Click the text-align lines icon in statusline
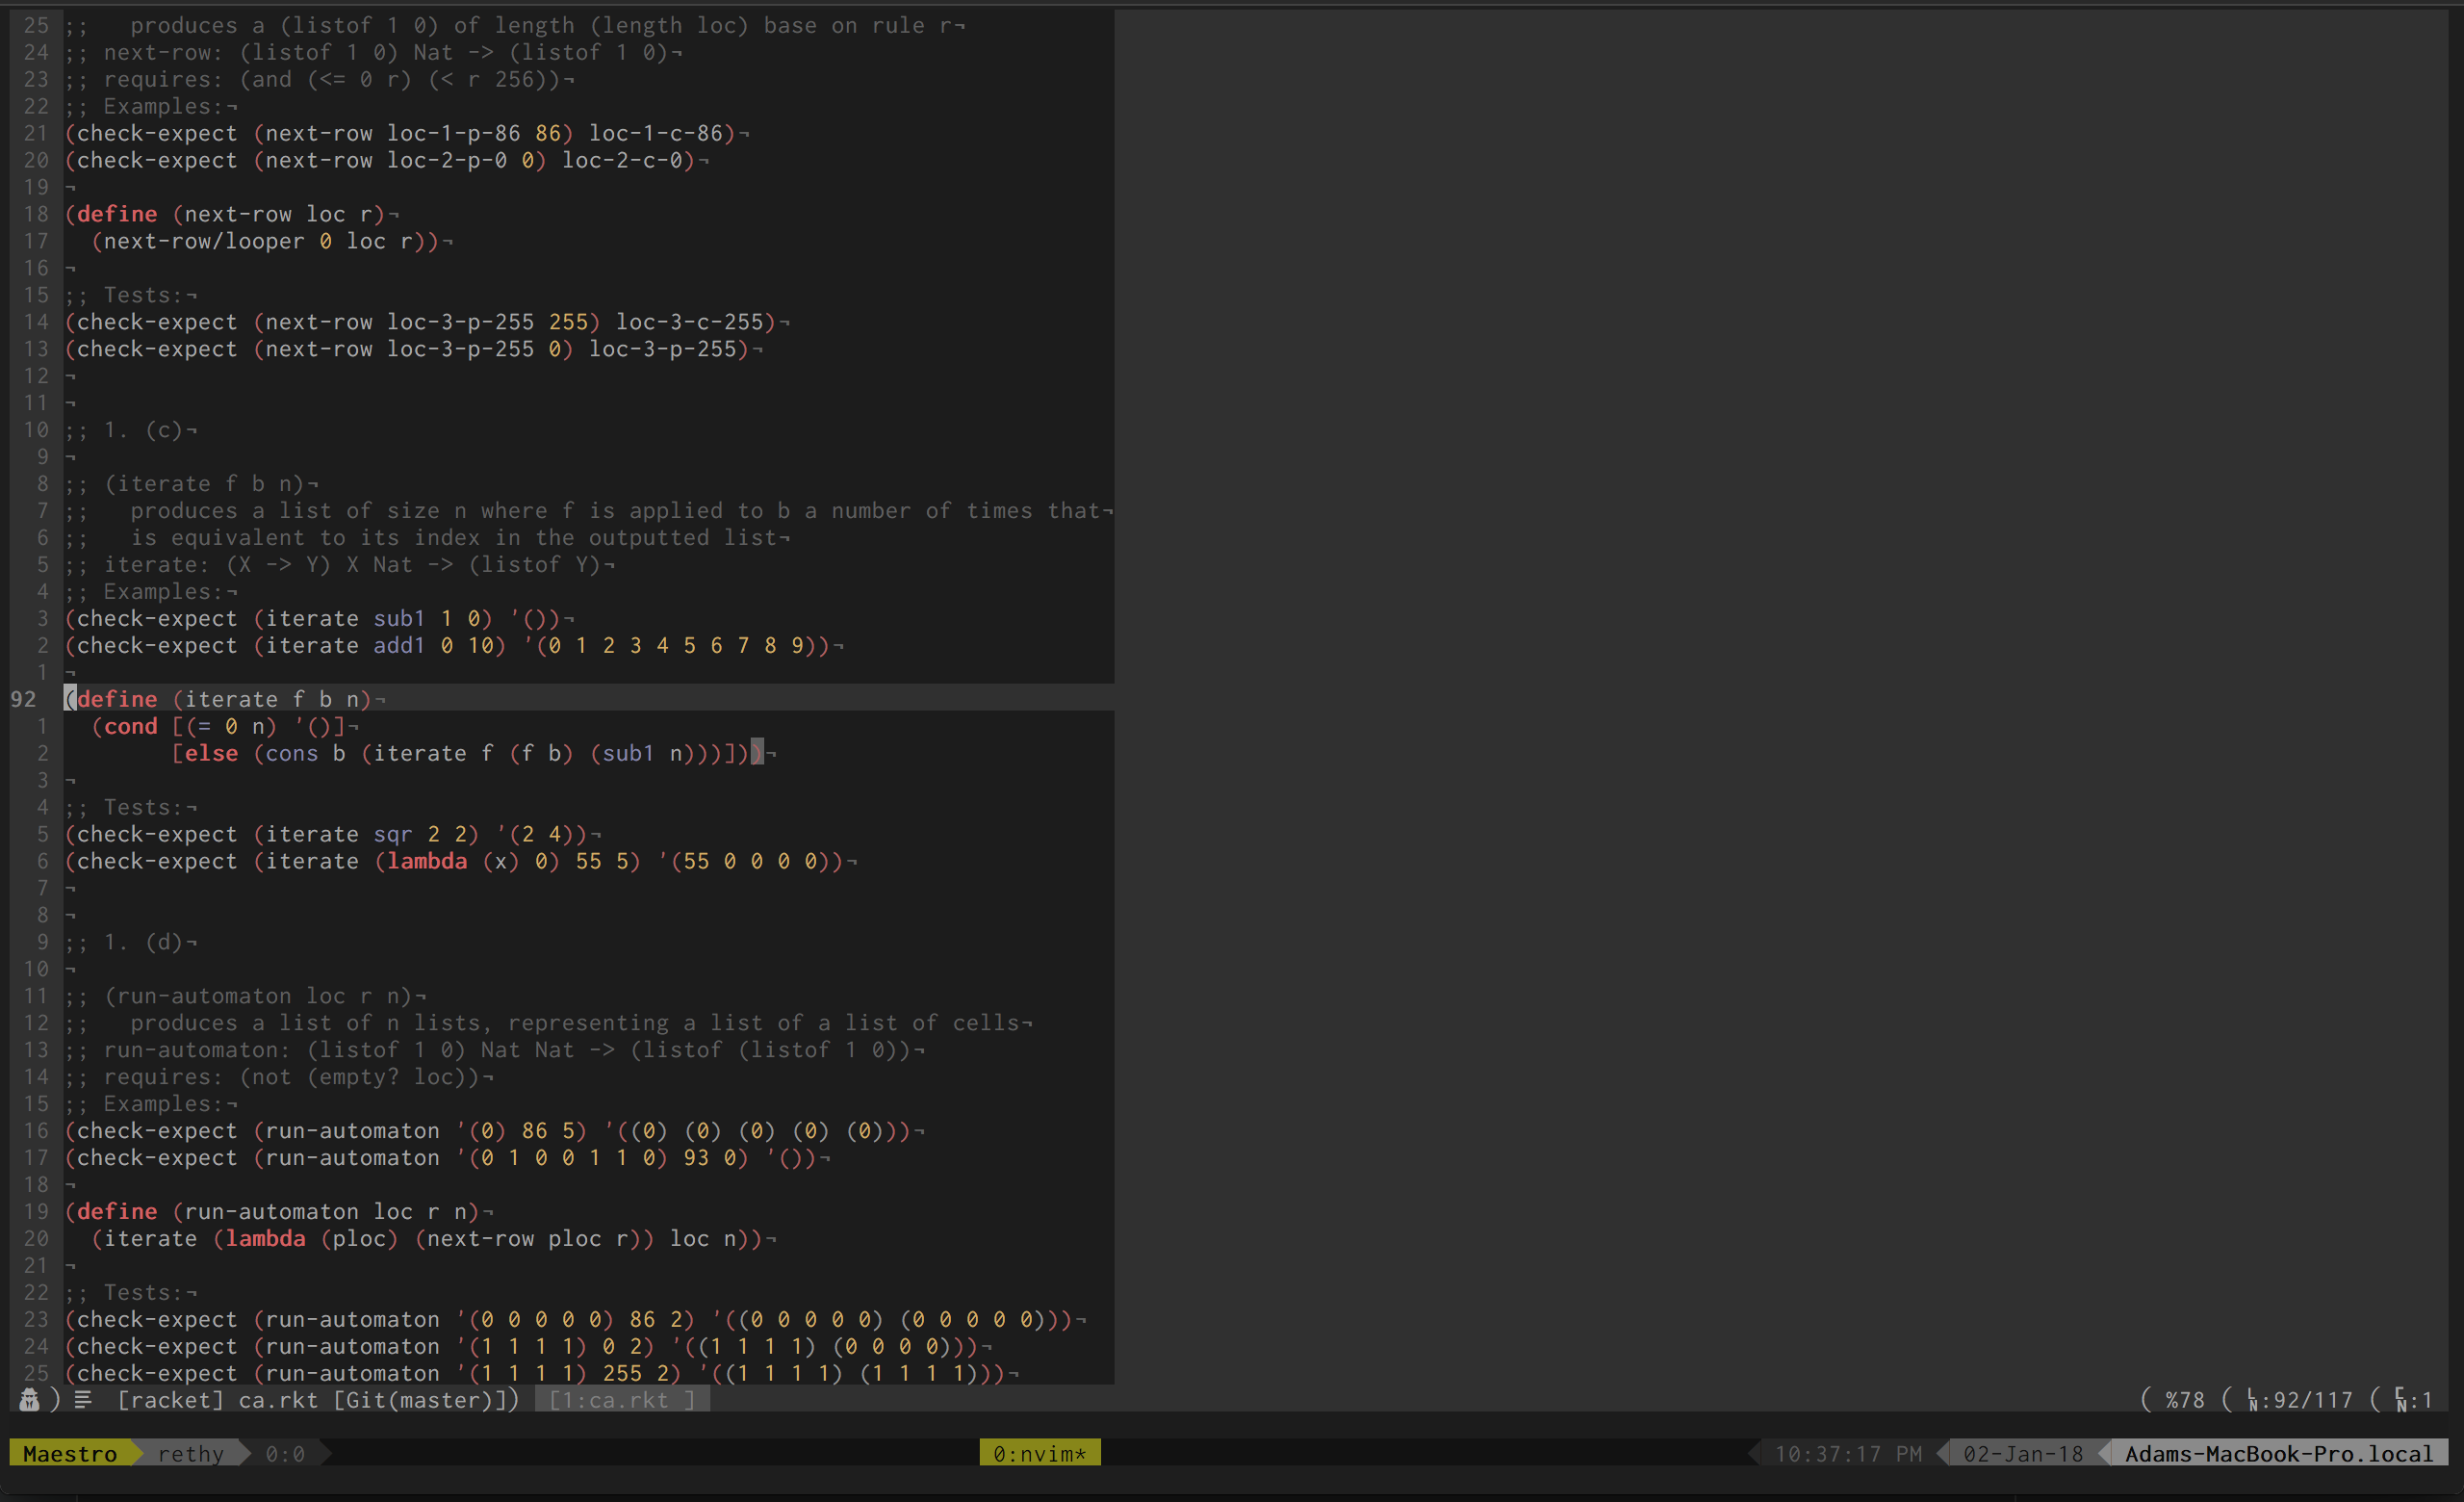 click(83, 1399)
